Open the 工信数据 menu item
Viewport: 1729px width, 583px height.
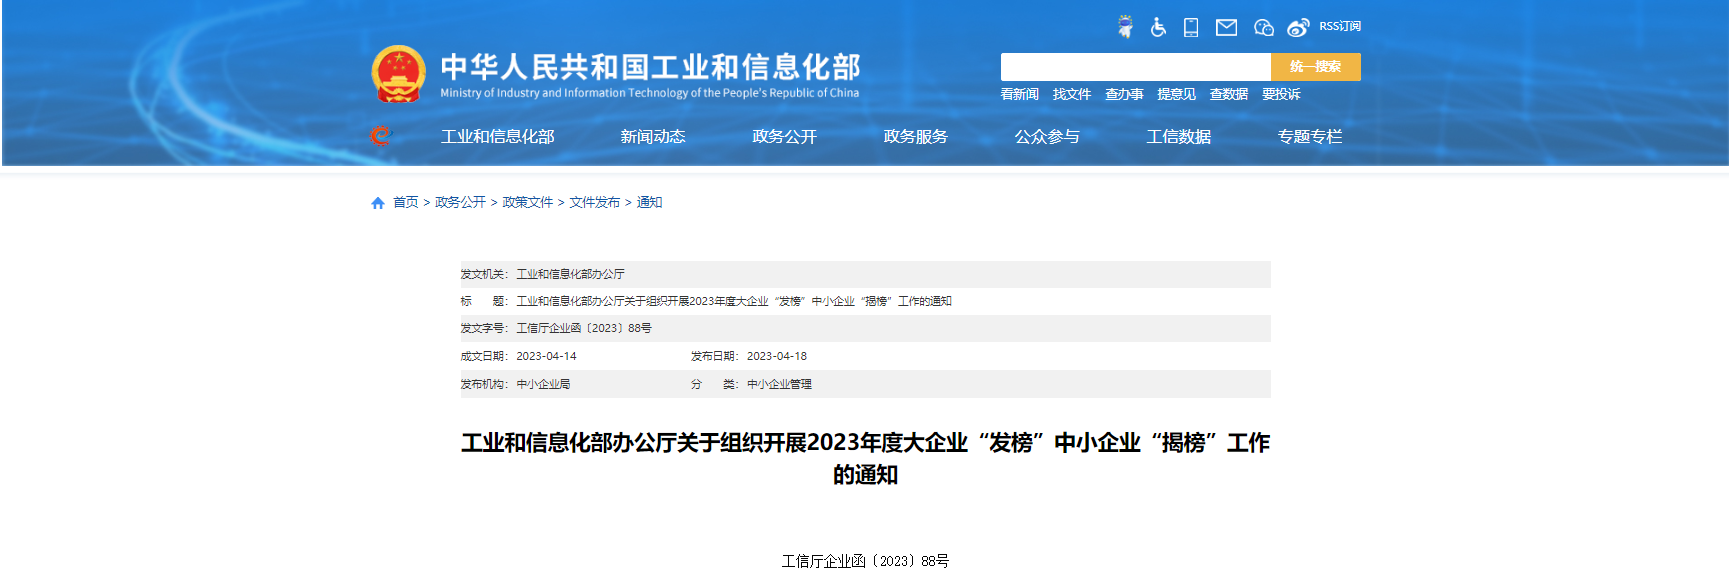tap(1178, 137)
